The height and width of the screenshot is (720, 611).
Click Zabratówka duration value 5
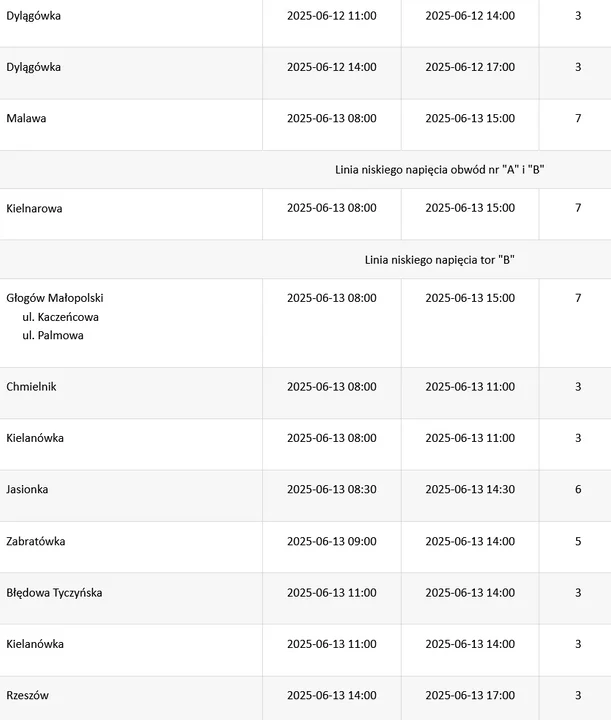[x=578, y=541]
